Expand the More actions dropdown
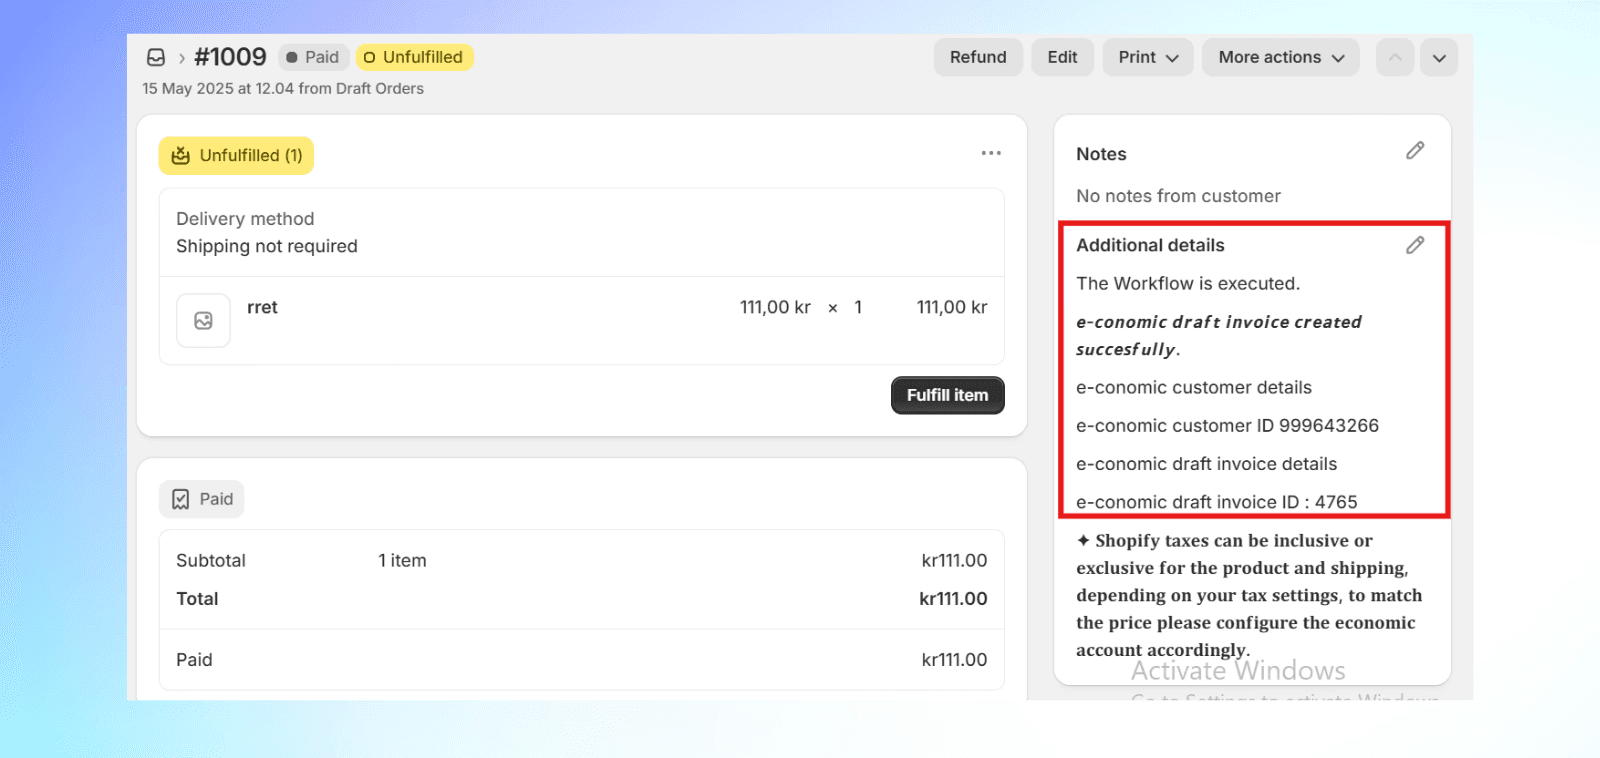 [x=1281, y=57]
